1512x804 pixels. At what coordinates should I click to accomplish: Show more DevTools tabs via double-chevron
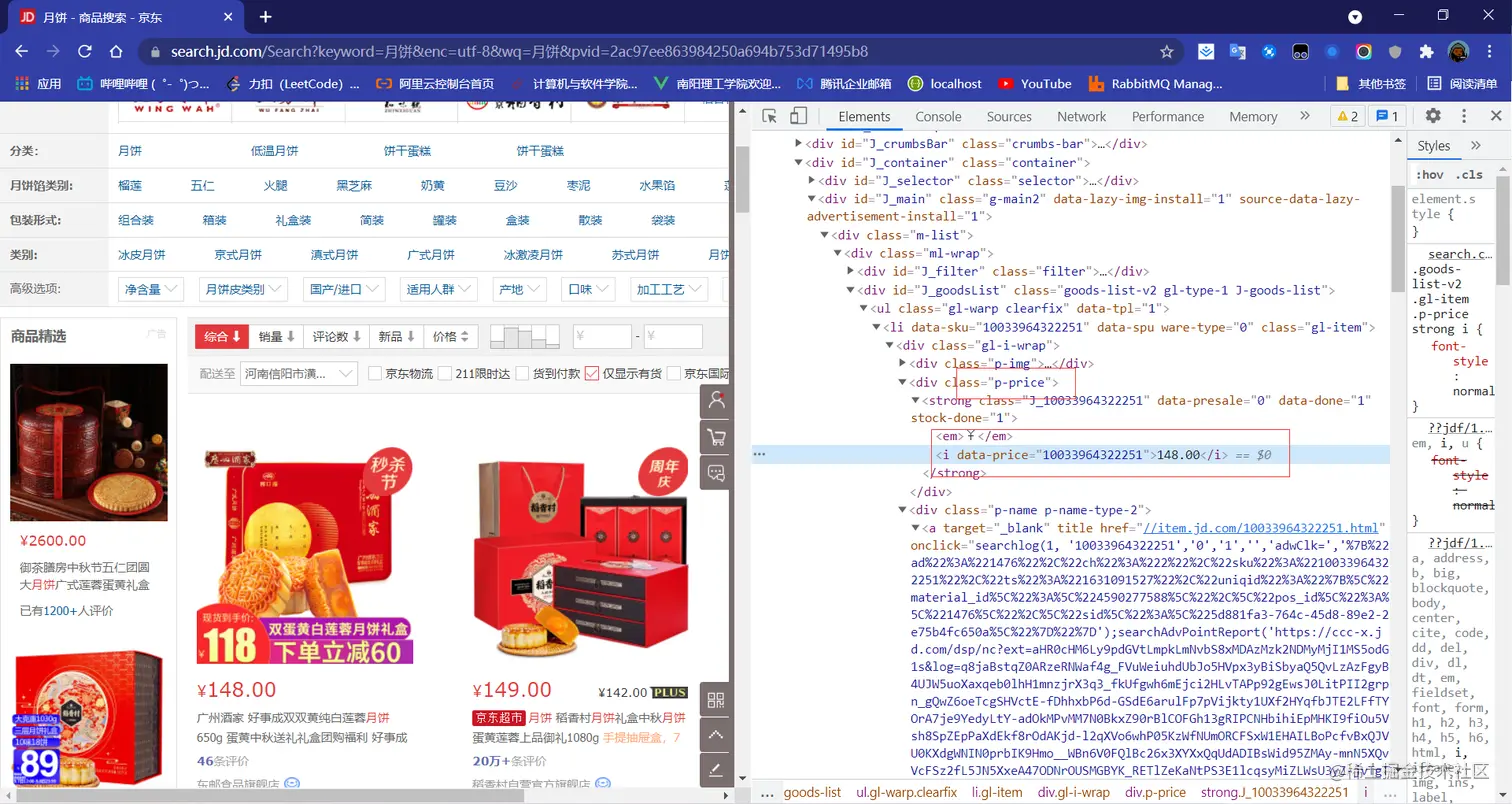[x=1305, y=116]
